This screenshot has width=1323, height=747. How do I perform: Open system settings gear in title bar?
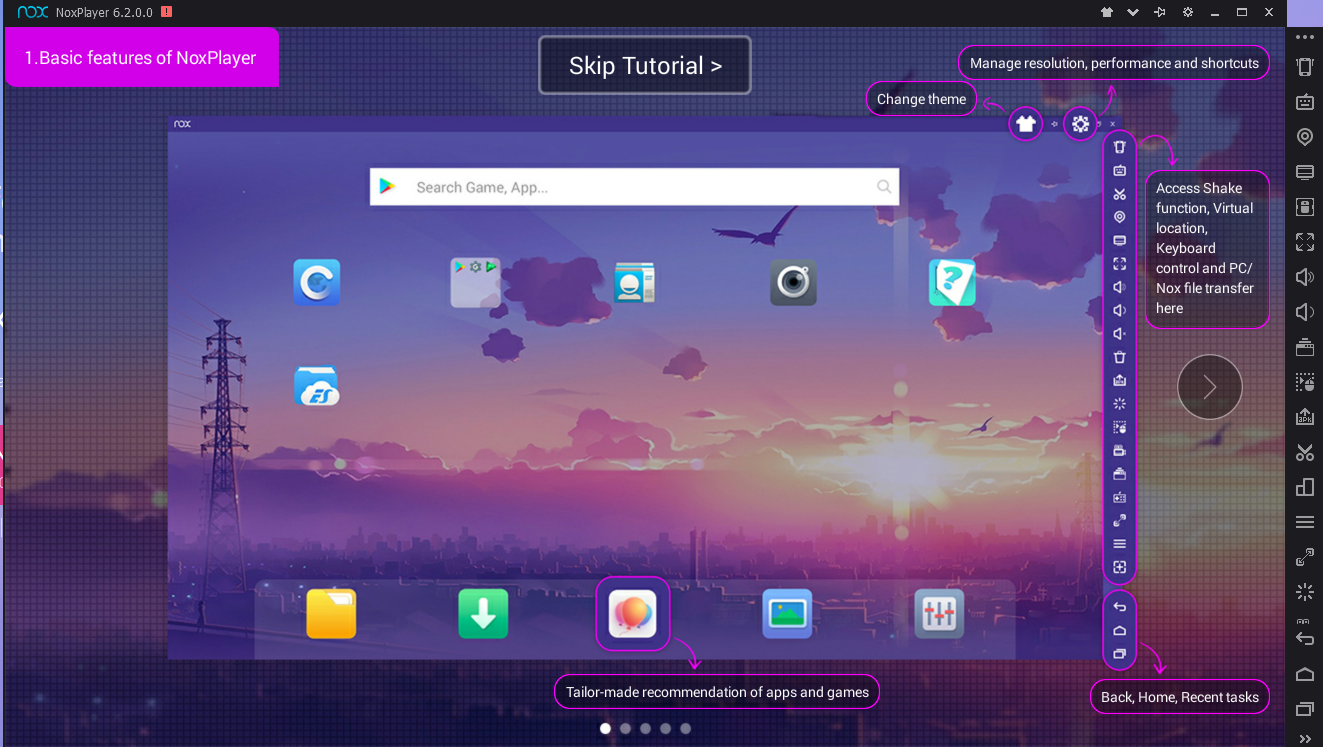(1187, 12)
